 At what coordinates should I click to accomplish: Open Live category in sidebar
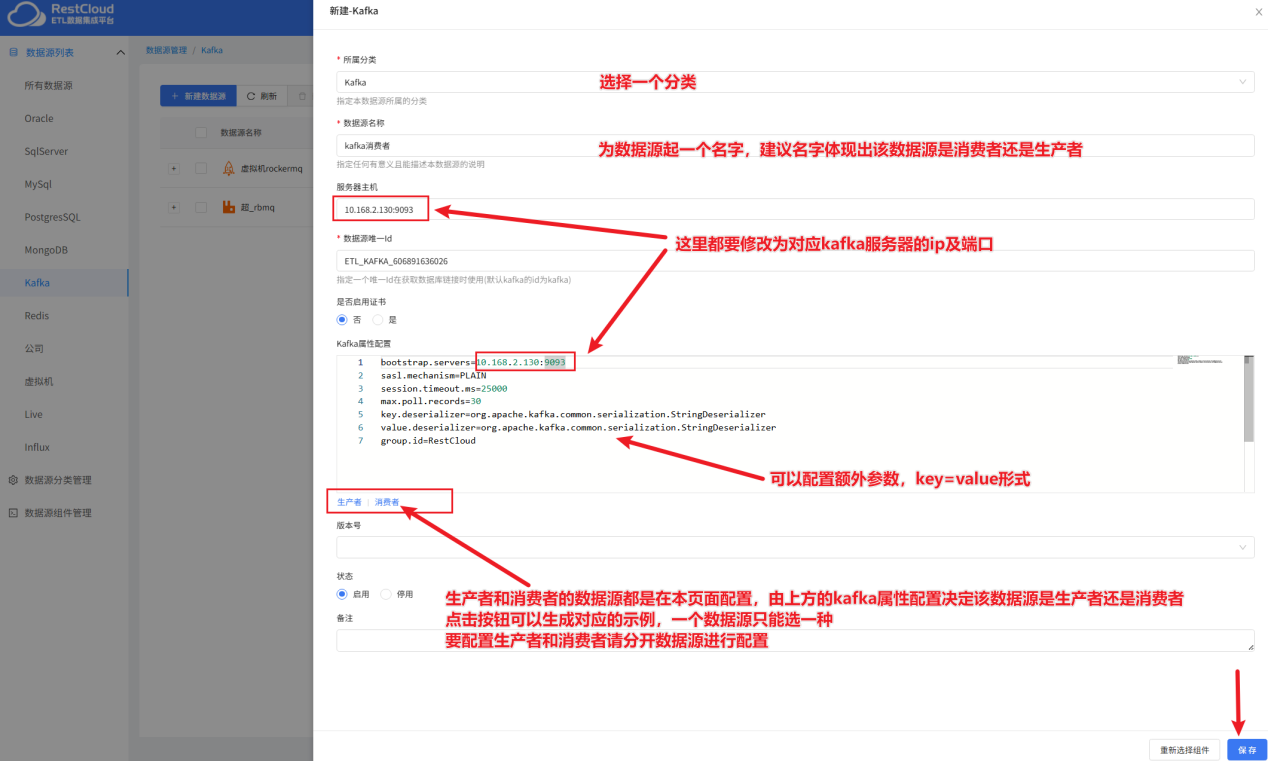pyautogui.click(x=34, y=414)
